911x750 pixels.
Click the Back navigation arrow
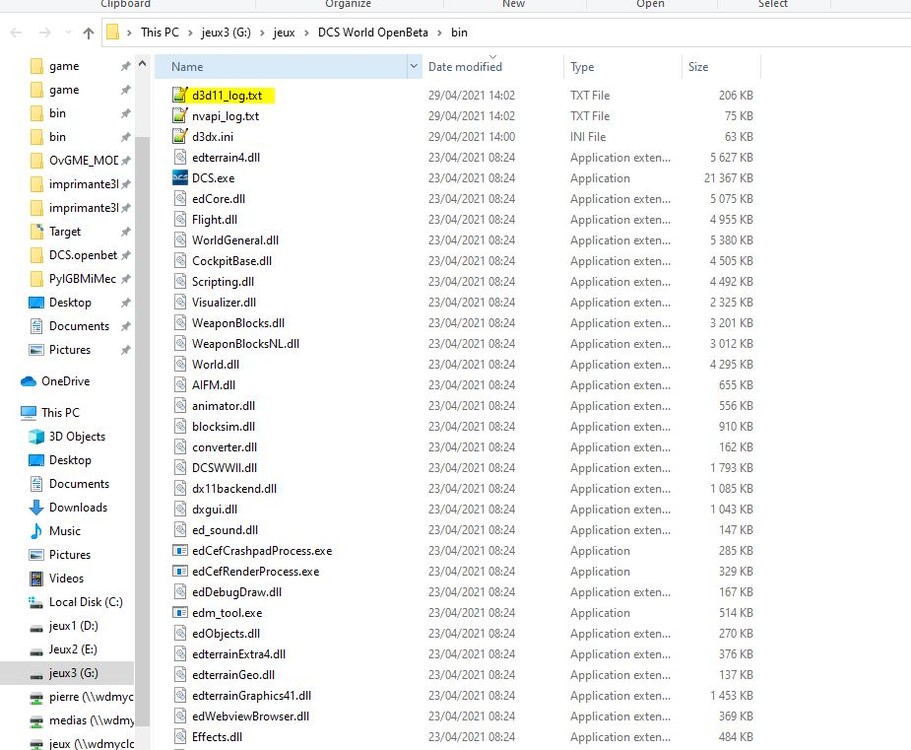click(16, 33)
